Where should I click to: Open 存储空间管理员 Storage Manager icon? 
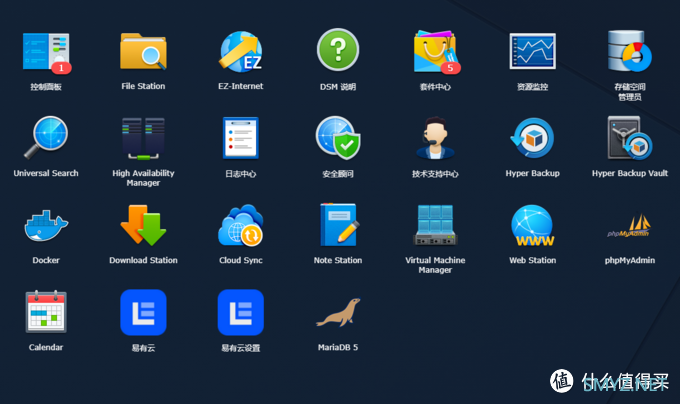click(x=630, y=51)
